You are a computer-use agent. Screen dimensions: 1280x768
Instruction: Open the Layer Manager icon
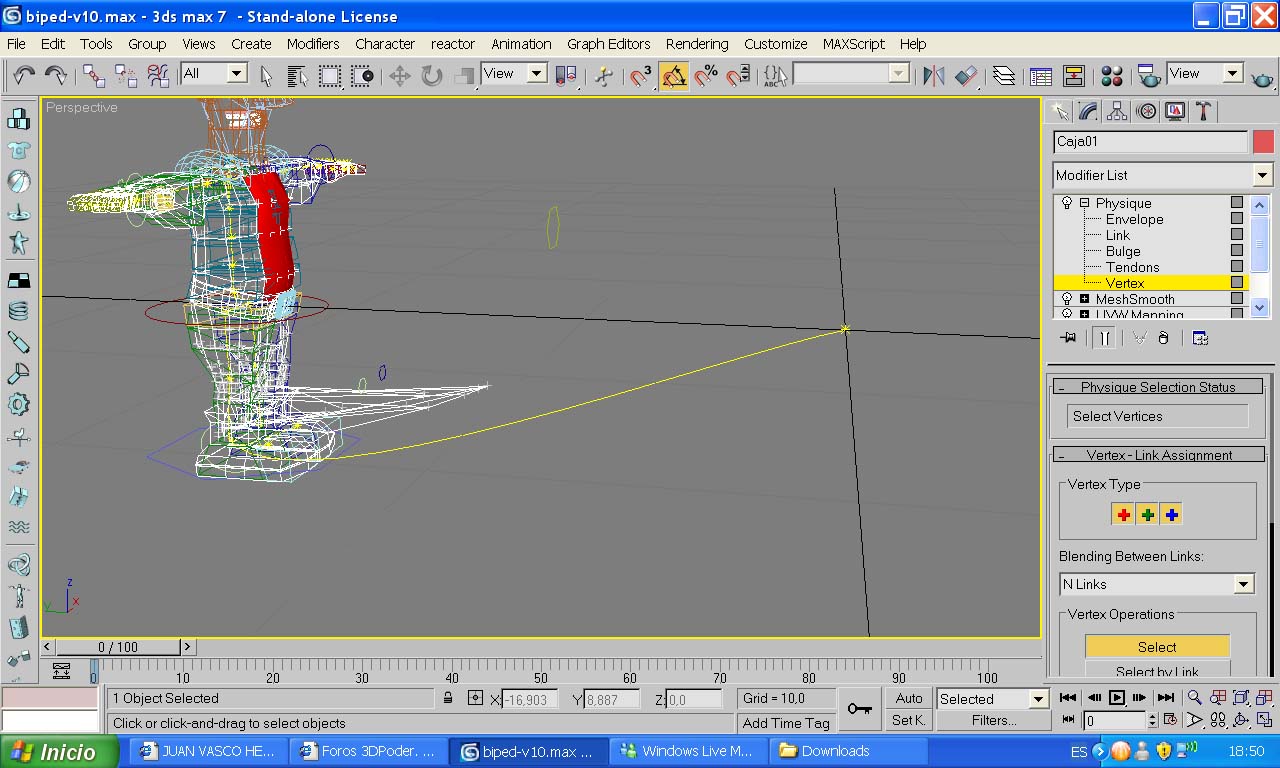point(1004,75)
